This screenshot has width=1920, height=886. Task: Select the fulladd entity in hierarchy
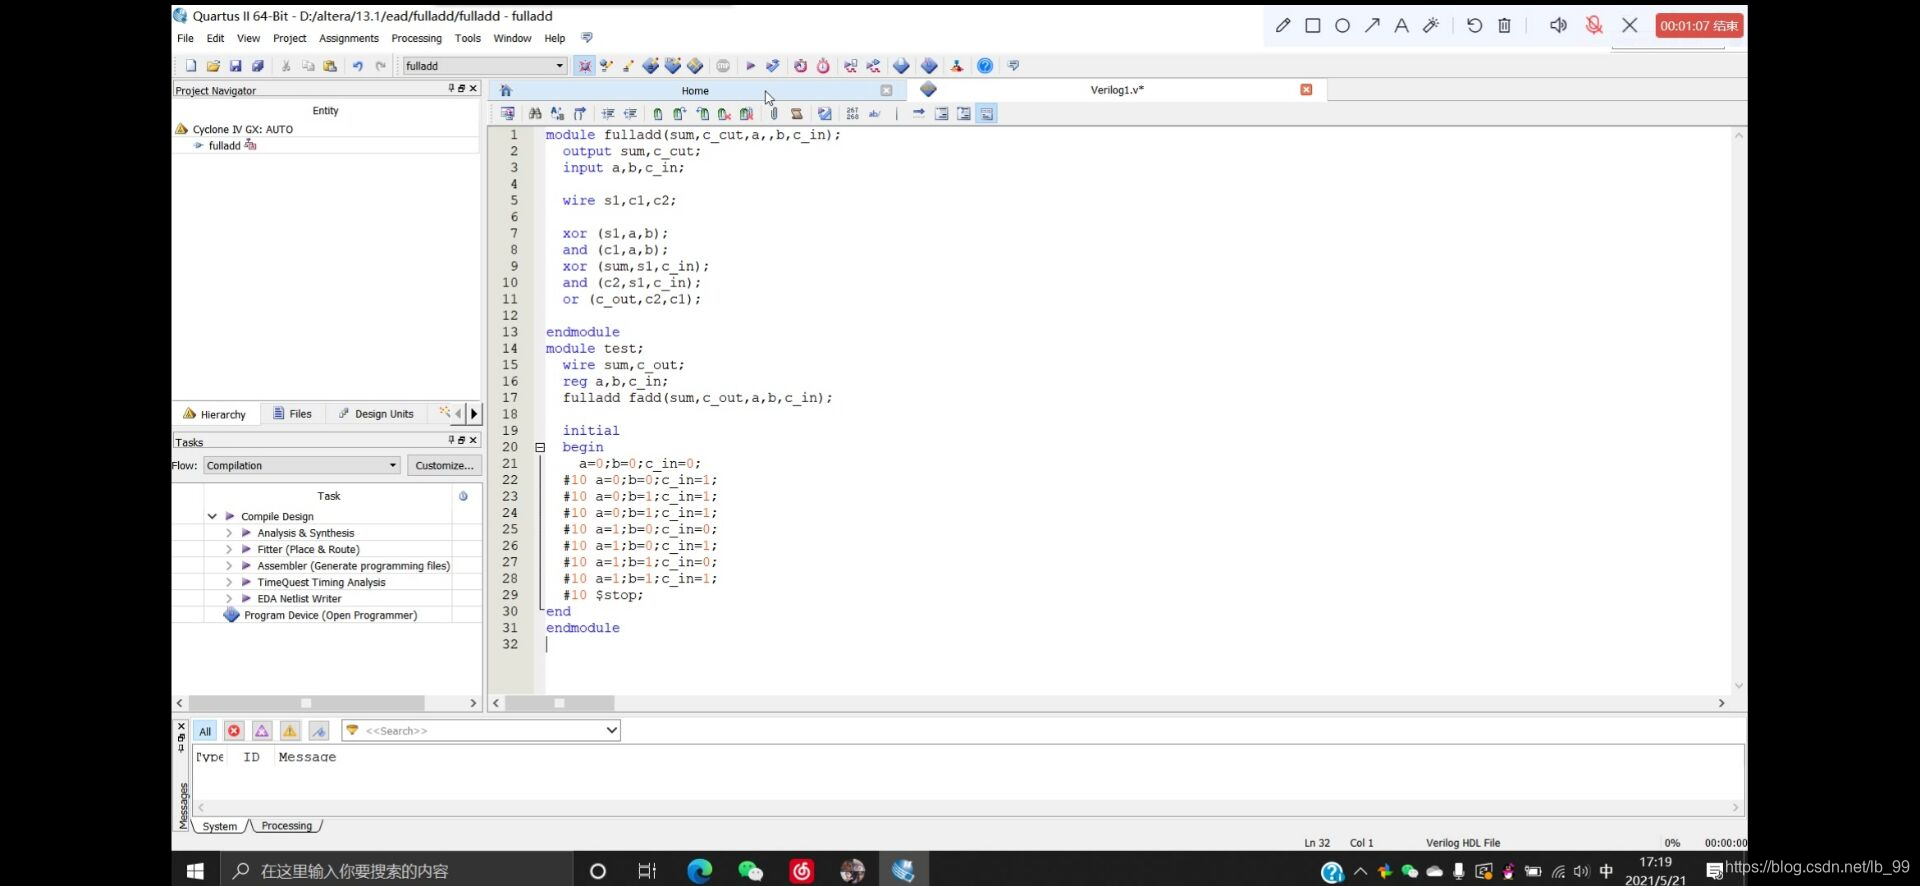pos(225,146)
